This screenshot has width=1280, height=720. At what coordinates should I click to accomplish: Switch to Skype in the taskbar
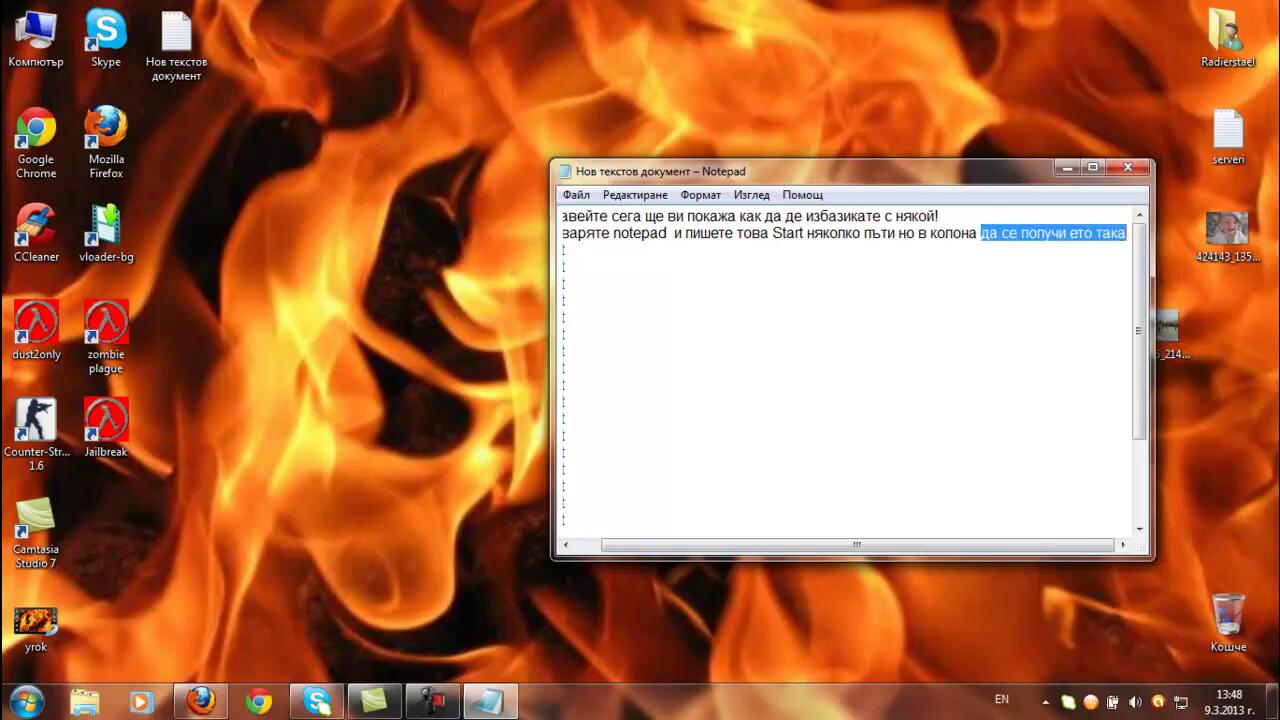tap(317, 701)
